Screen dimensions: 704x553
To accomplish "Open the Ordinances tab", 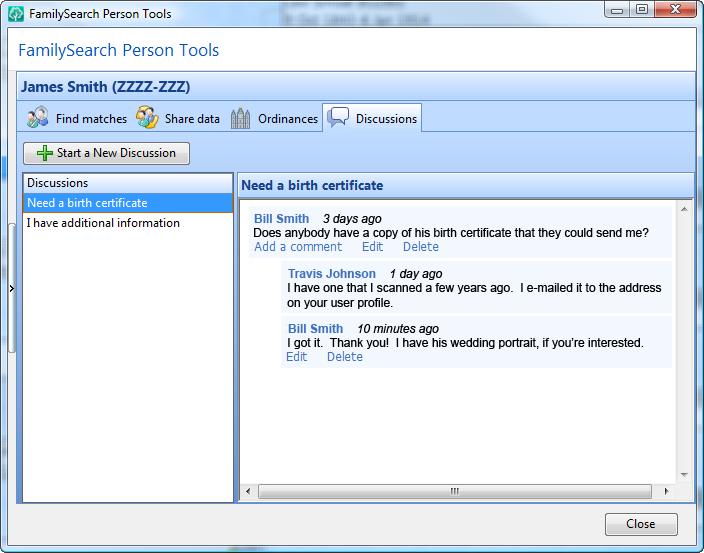I will click(x=274, y=118).
